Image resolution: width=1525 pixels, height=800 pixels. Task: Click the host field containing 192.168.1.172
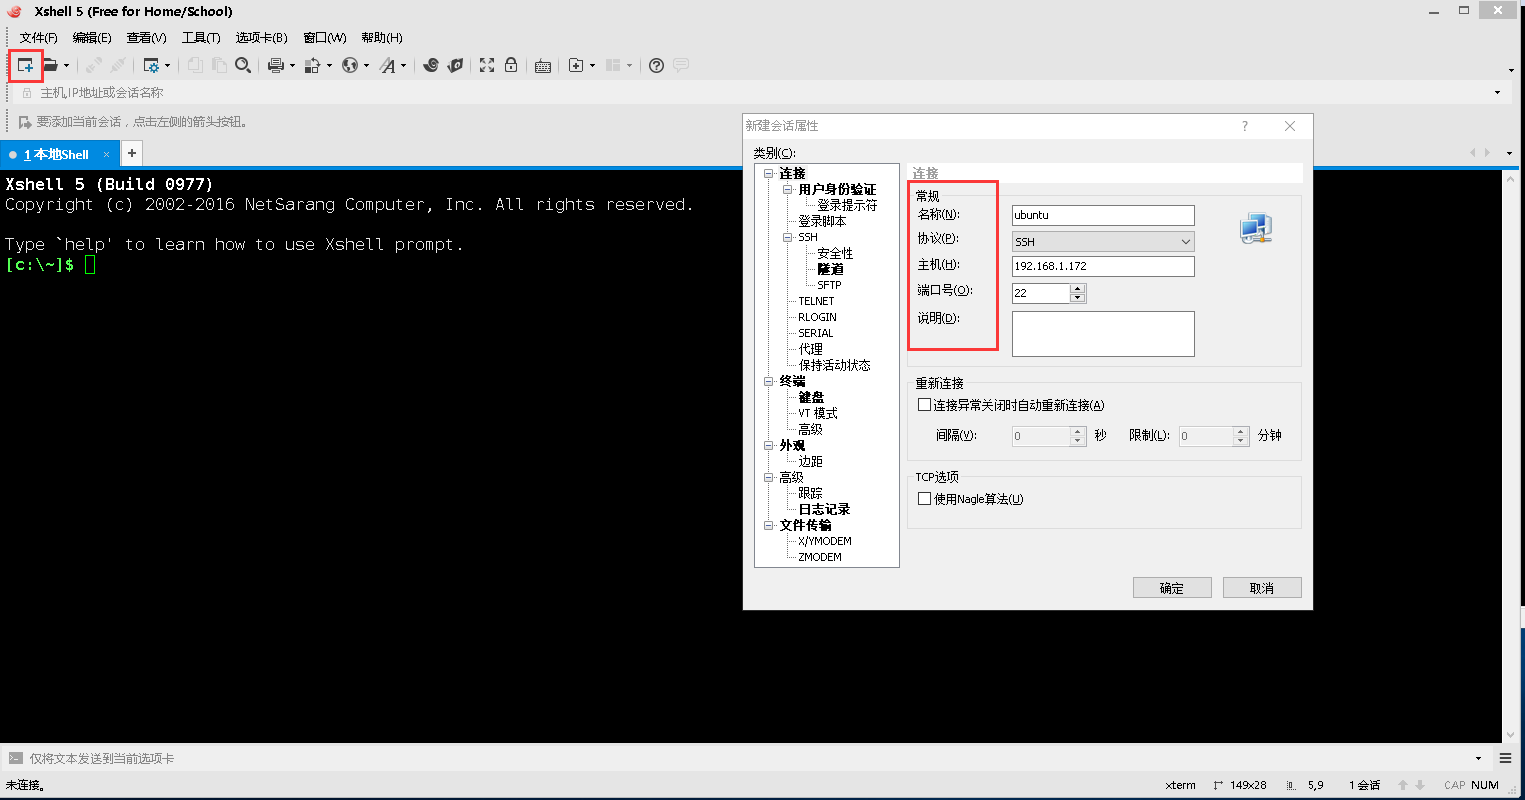pyautogui.click(x=1103, y=267)
